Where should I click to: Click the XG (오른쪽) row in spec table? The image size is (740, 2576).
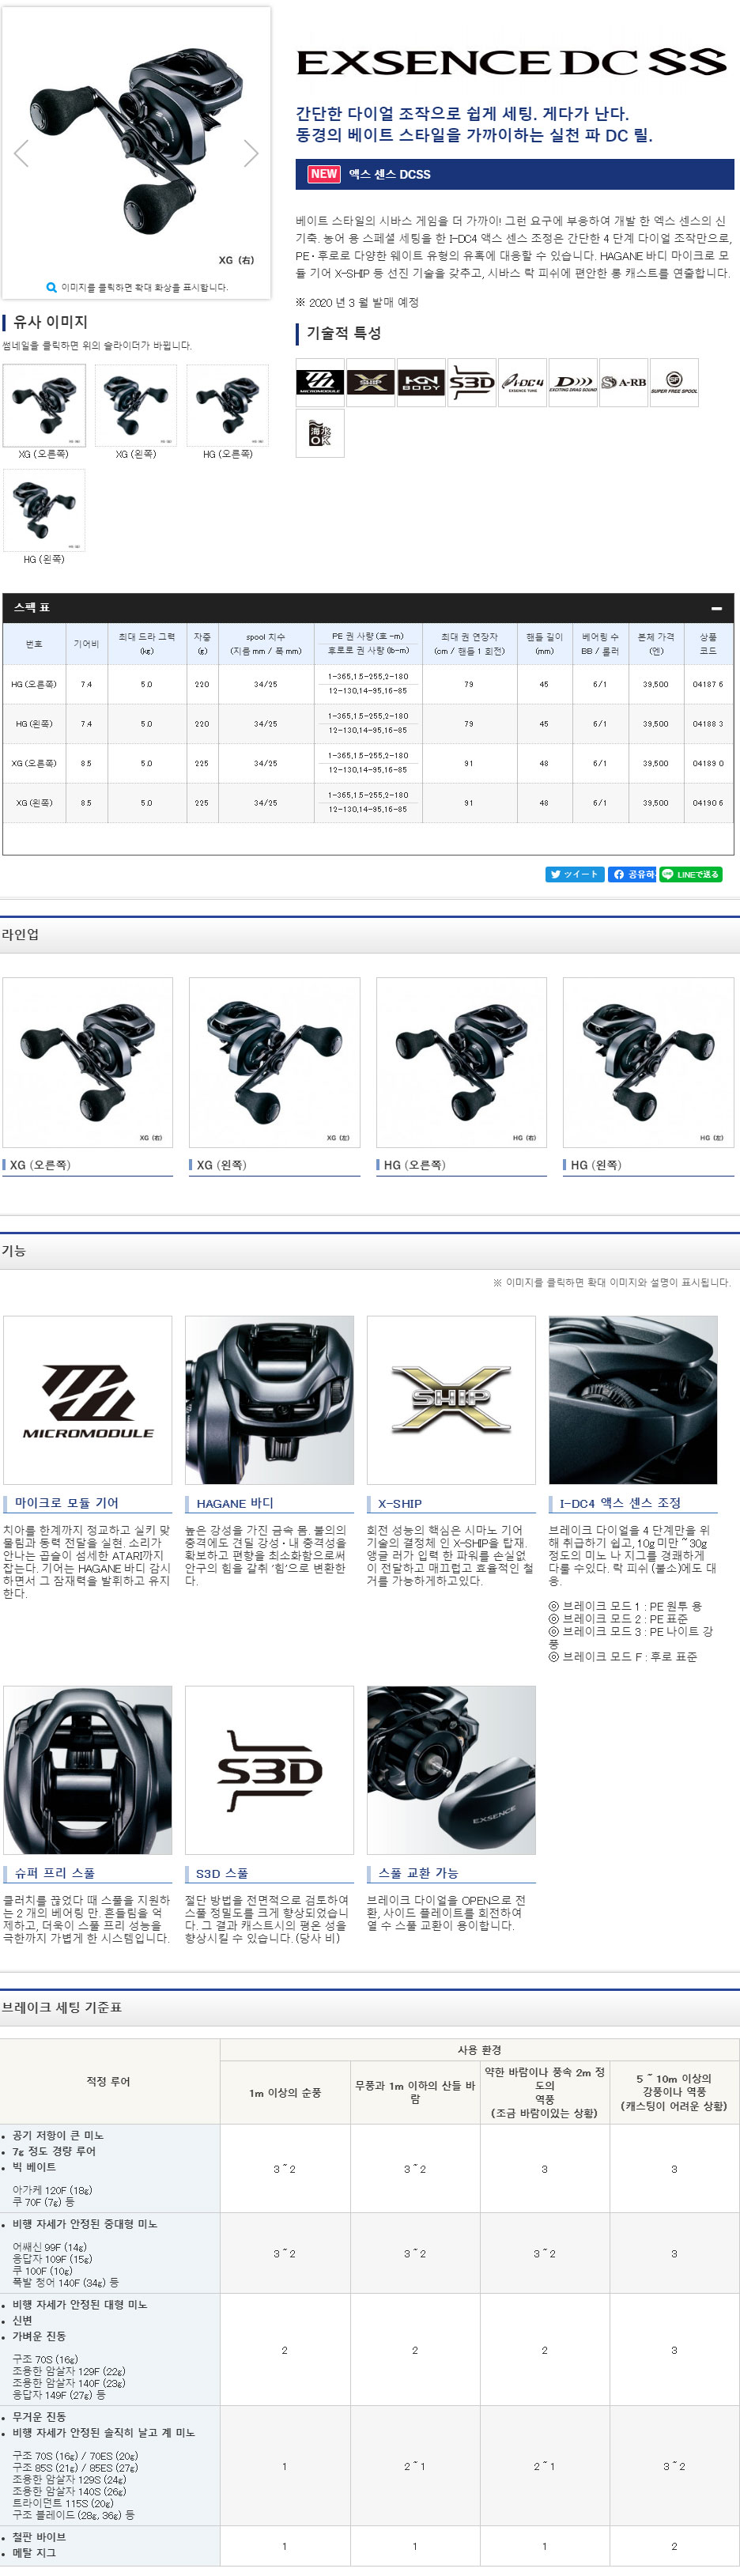[368, 763]
